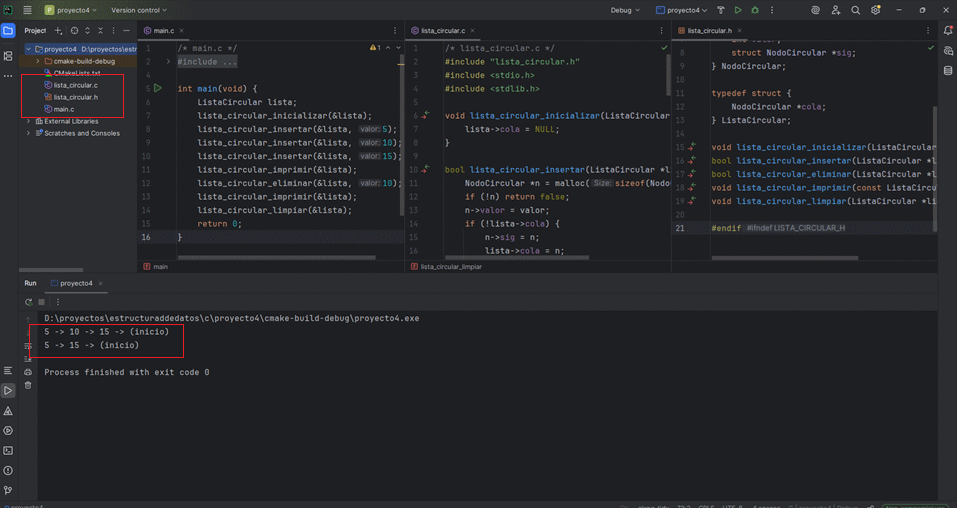Open the Debug build profile dropdown

625,10
